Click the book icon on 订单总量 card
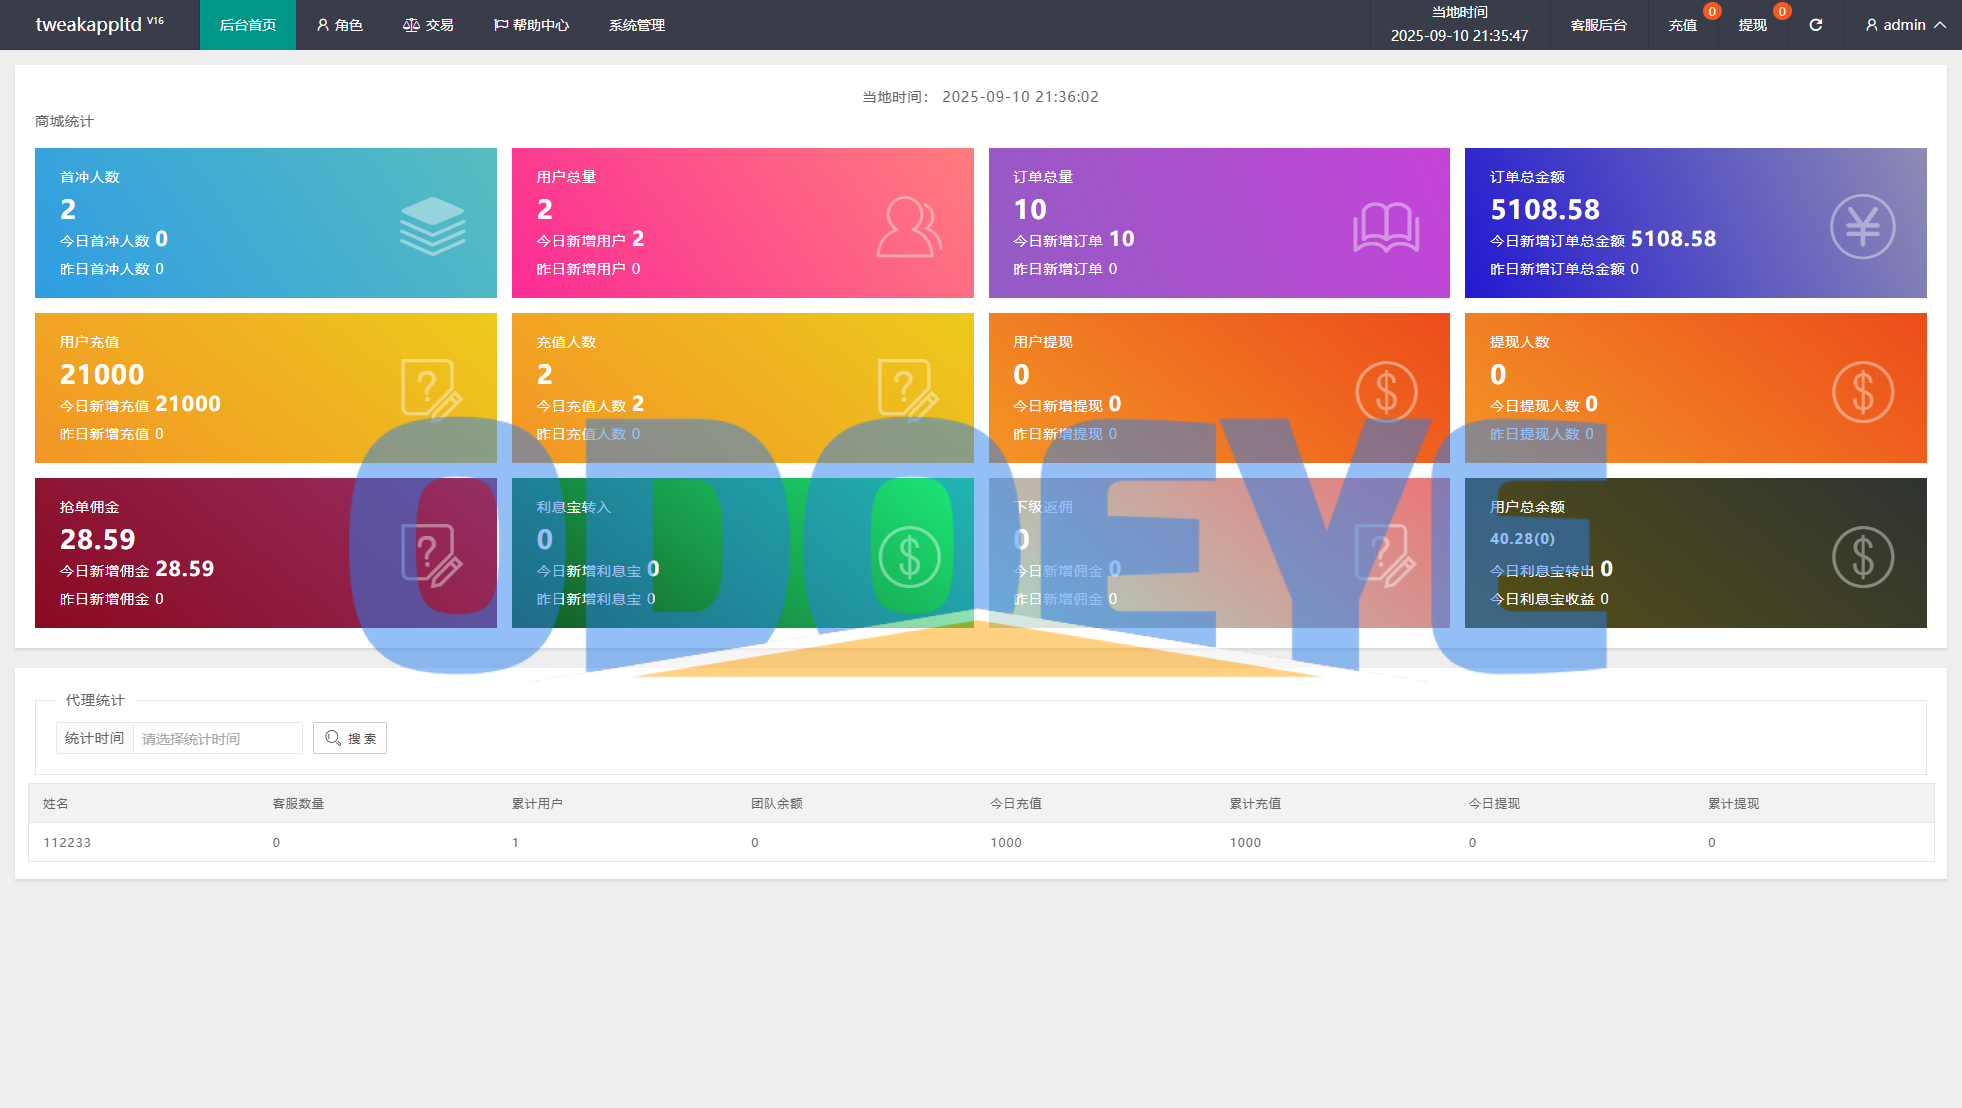This screenshot has width=1962, height=1108. coord(1386,227)
